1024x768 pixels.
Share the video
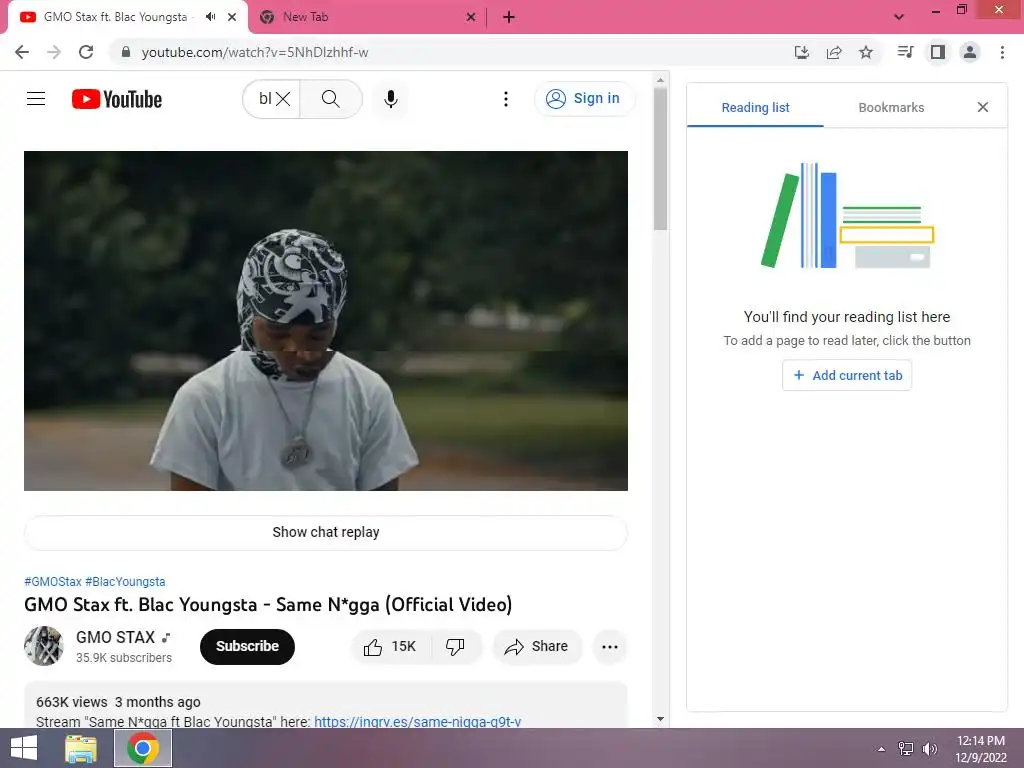click(x=537, y=647)
